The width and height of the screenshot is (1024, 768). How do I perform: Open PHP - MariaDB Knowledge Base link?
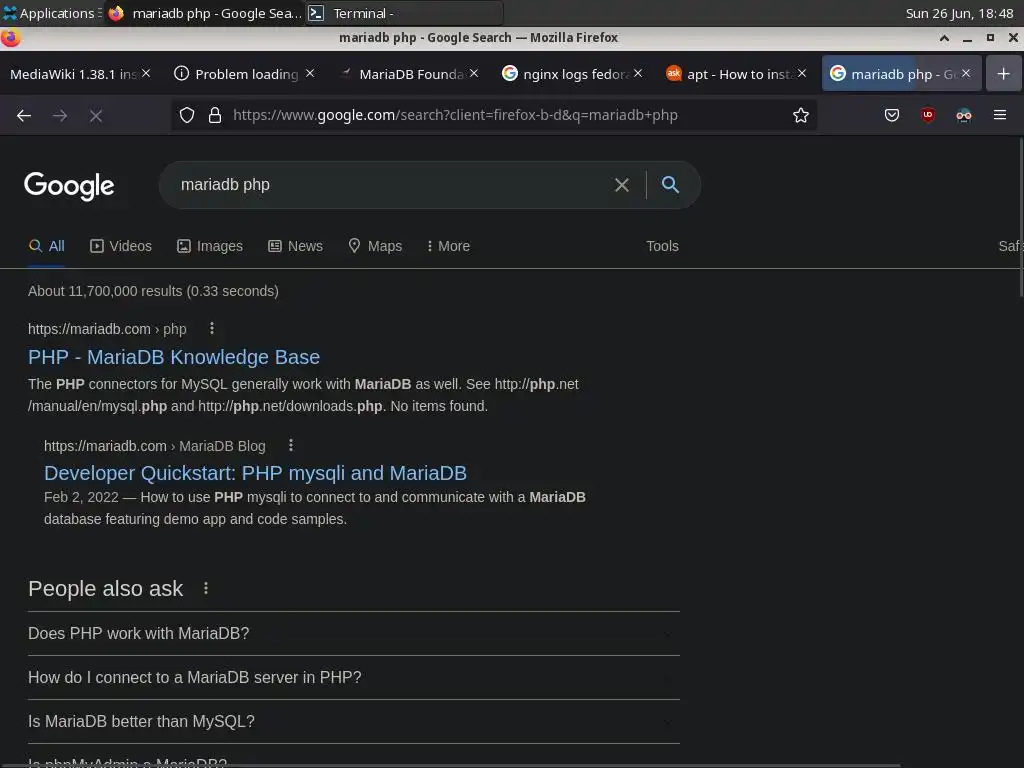(x=174, y=357)
